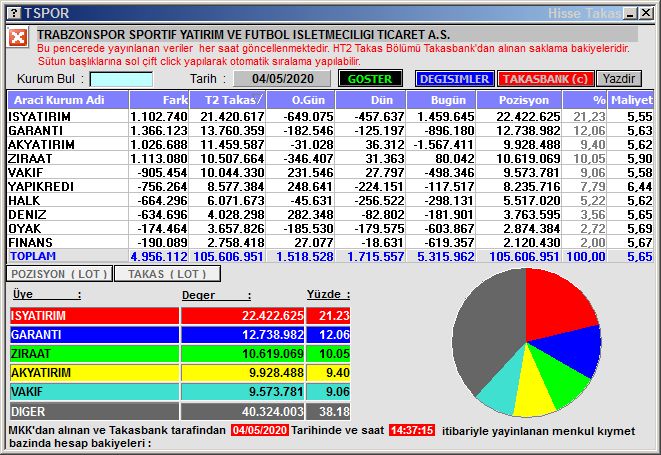
Task: Click the red TAKASBANK (c) button
Action: click(x=545, y=79)
